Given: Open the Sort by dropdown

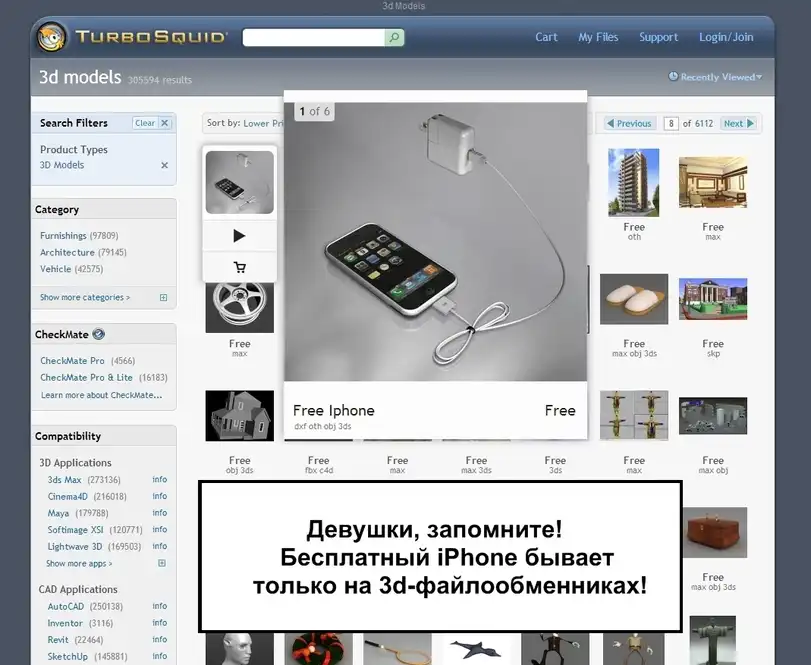Looking at the screenshot, I should pyautogui.click(x=243, y=124).
